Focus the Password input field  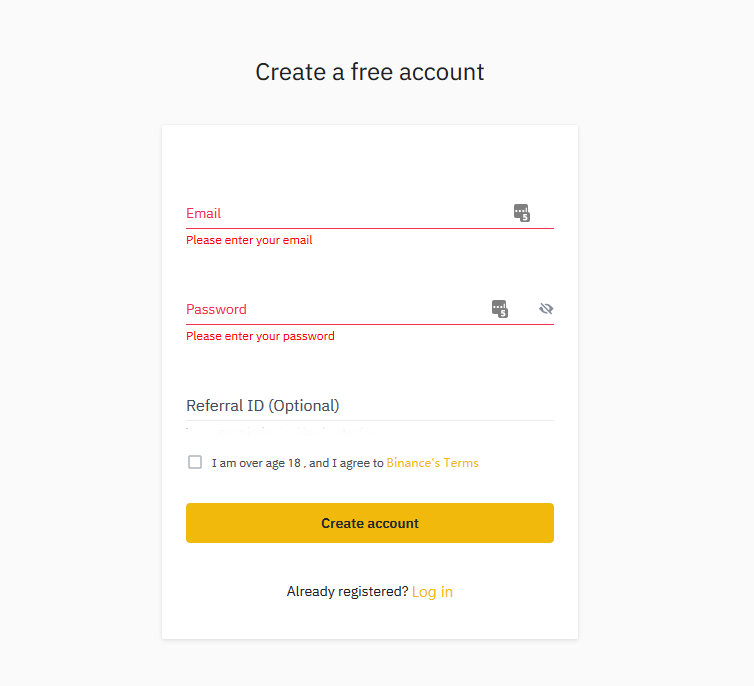[370, 309]
